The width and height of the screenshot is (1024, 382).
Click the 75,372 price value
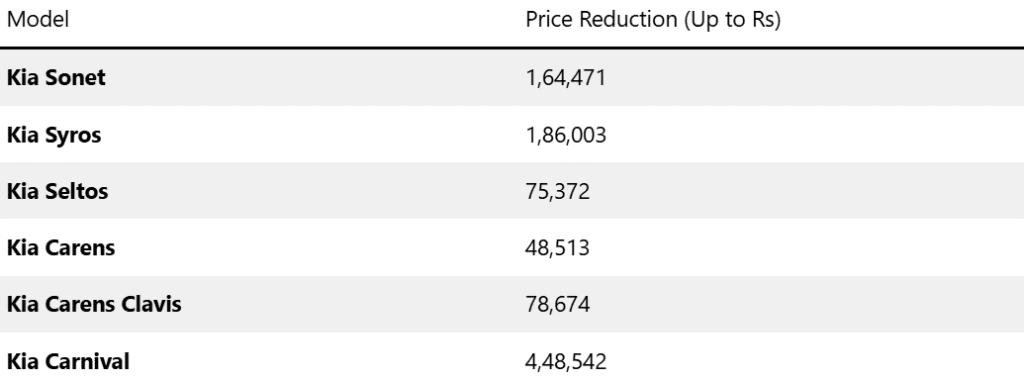tap(558, 192)
